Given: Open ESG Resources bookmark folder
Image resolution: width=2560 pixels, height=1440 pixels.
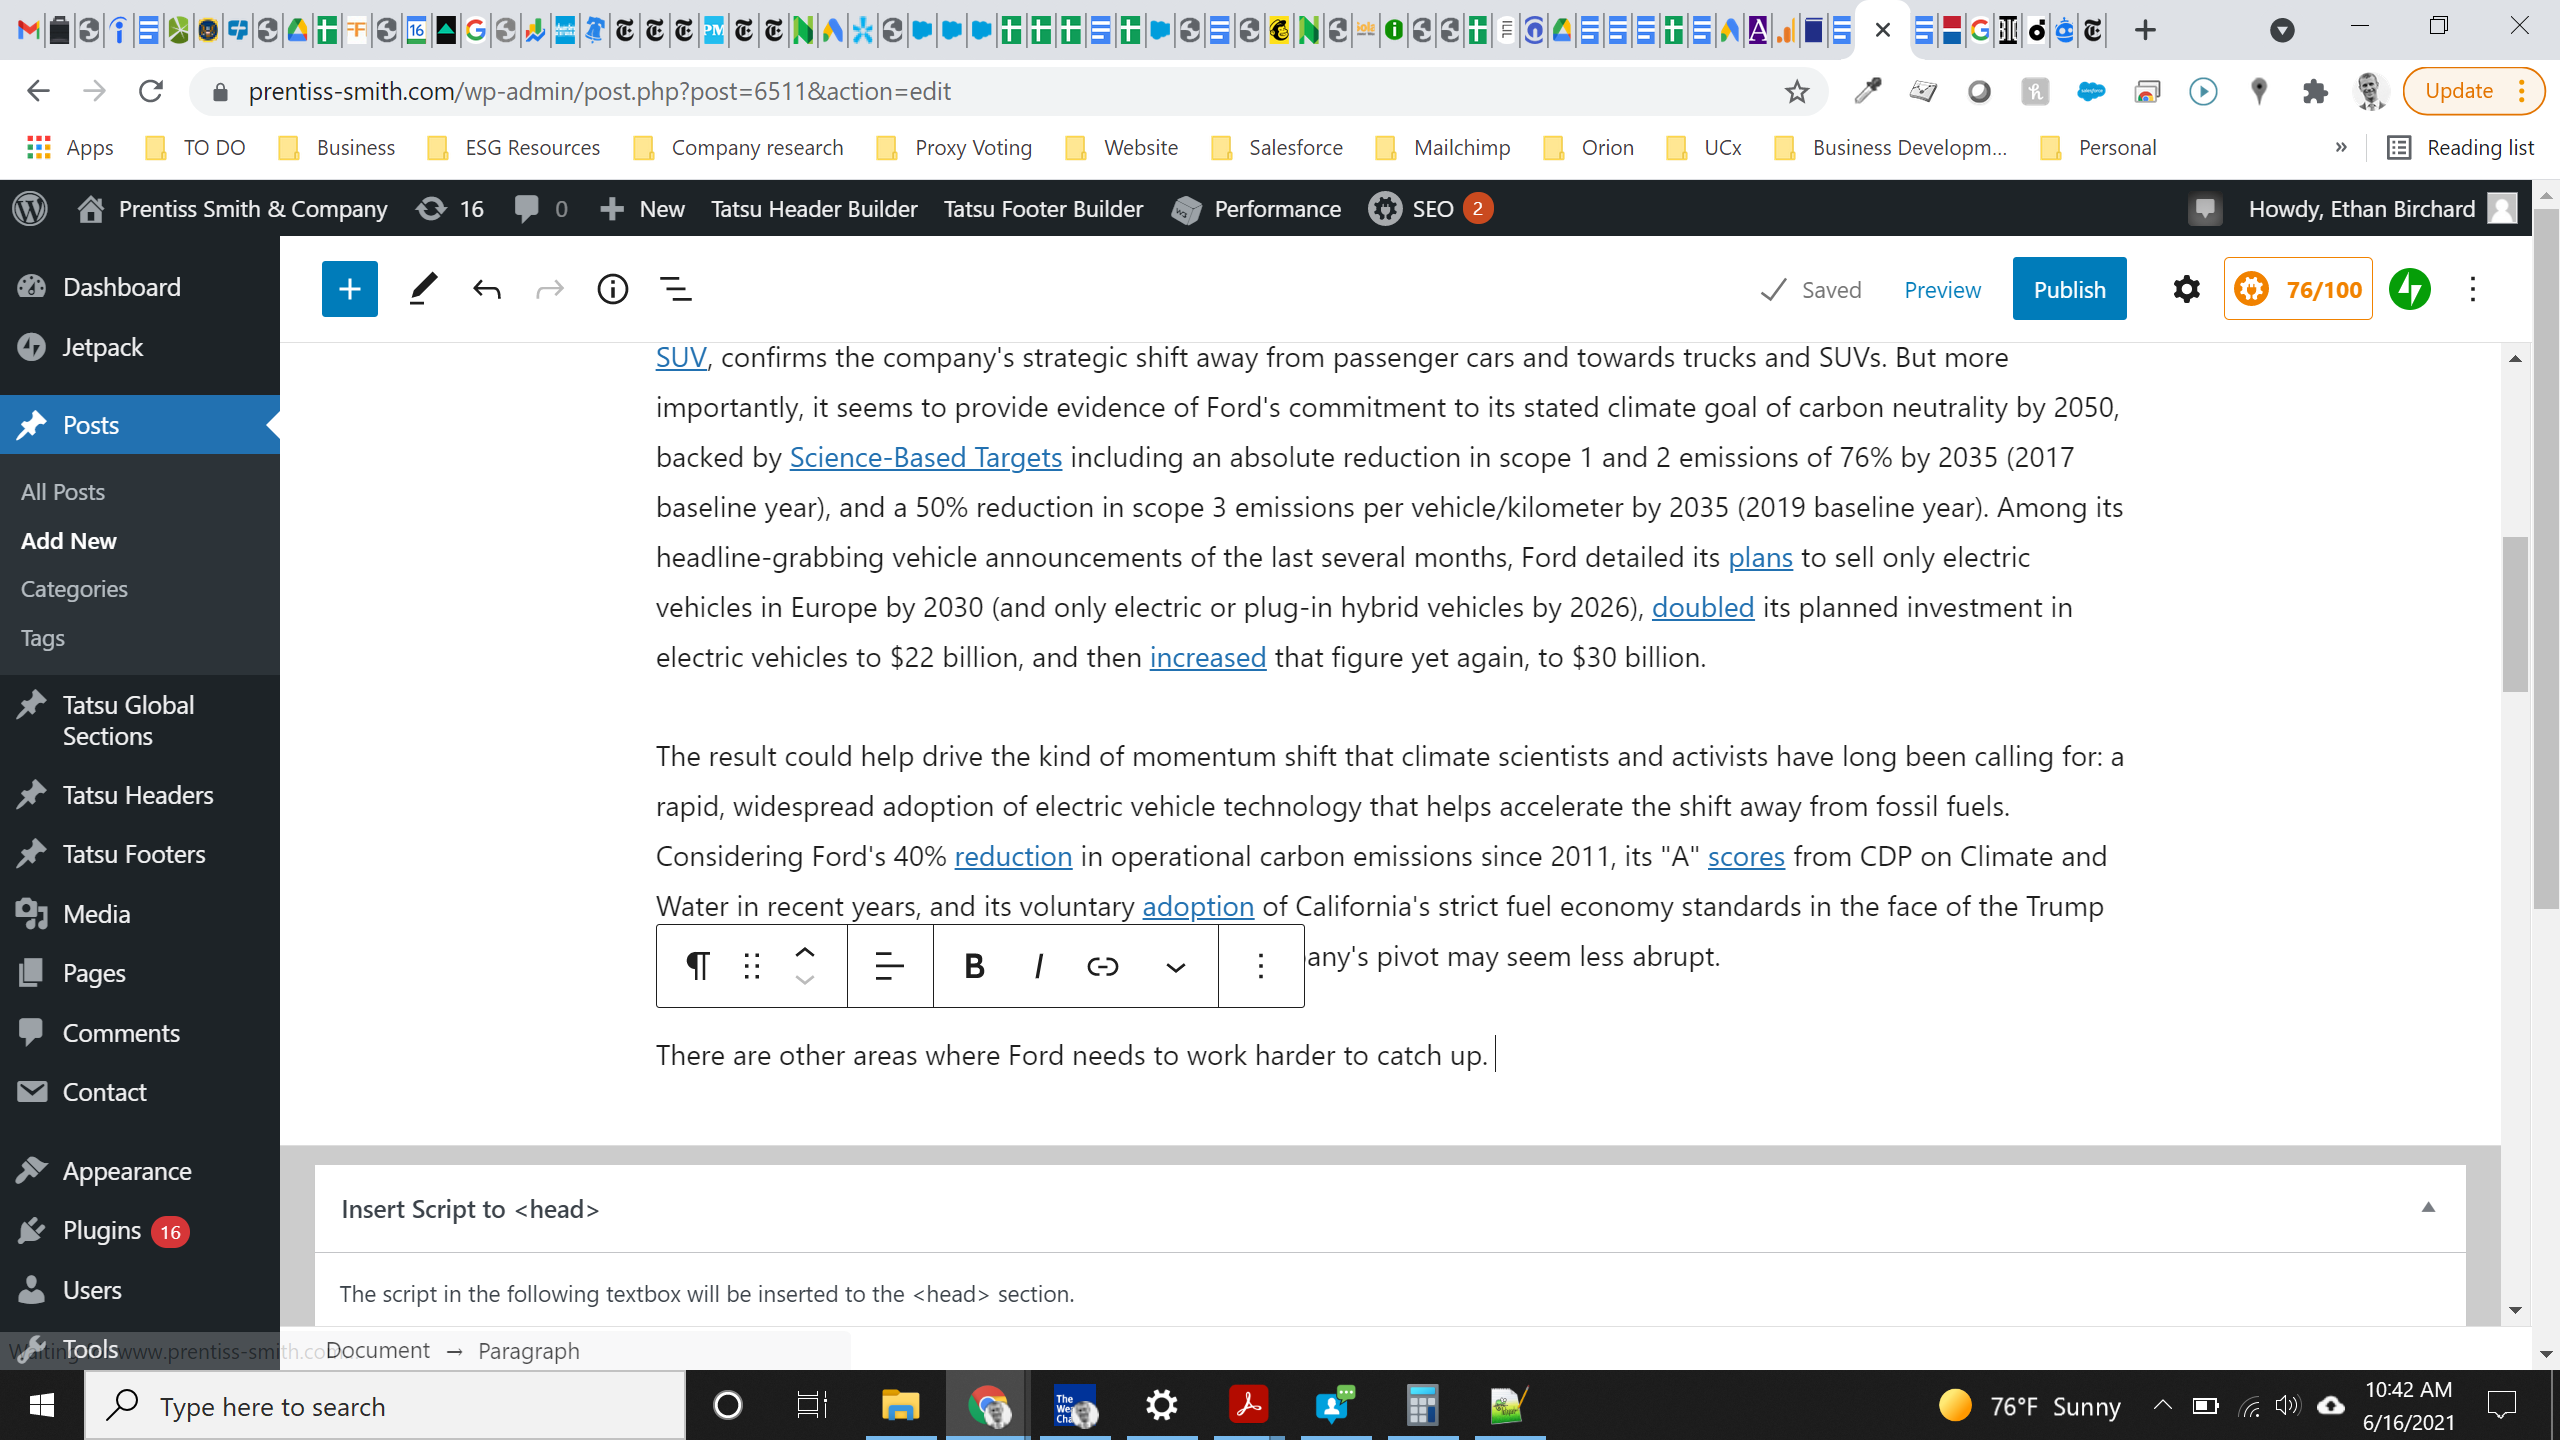Looking at the screenshot, I should coord(514,147).
